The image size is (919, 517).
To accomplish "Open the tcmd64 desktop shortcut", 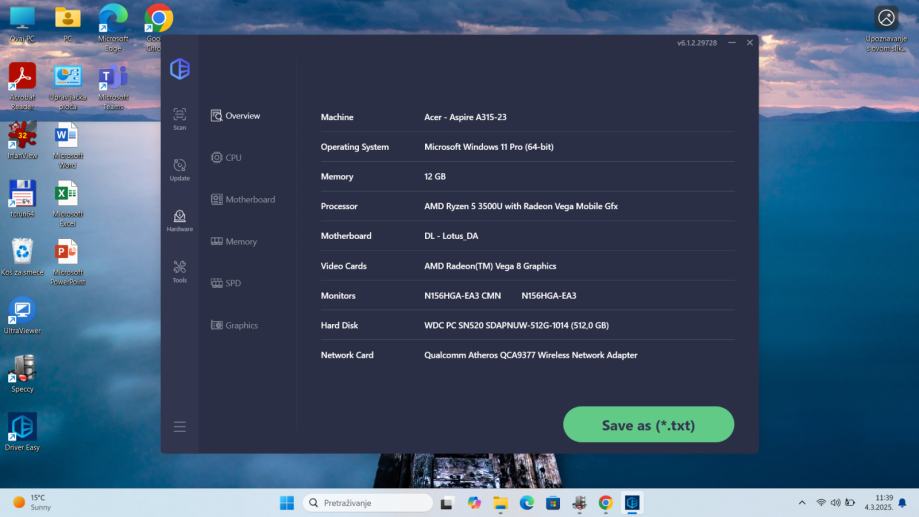I will [x=22, y=199].
